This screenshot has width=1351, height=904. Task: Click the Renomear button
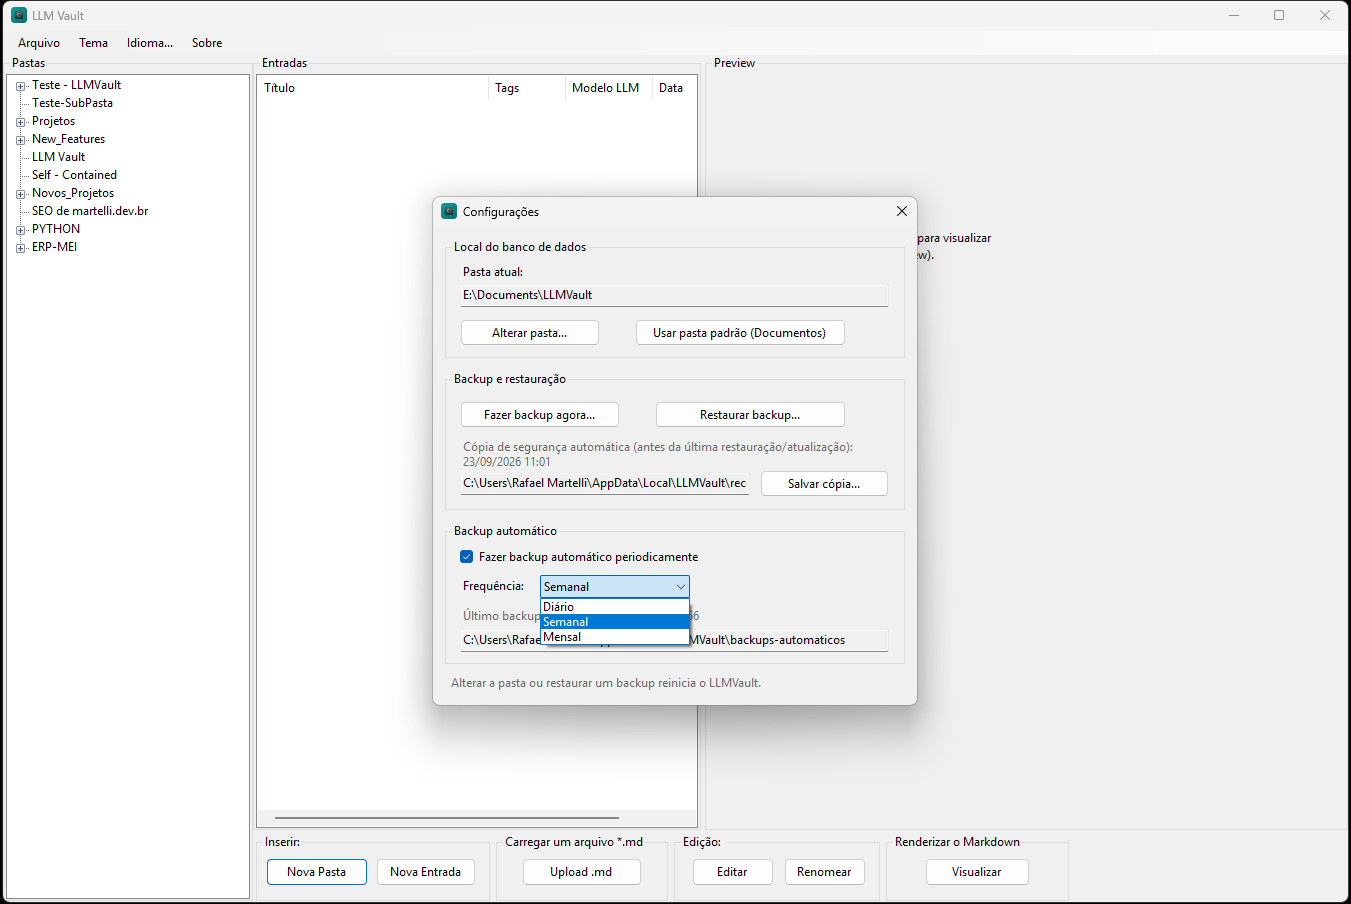(x=824, y=872)
